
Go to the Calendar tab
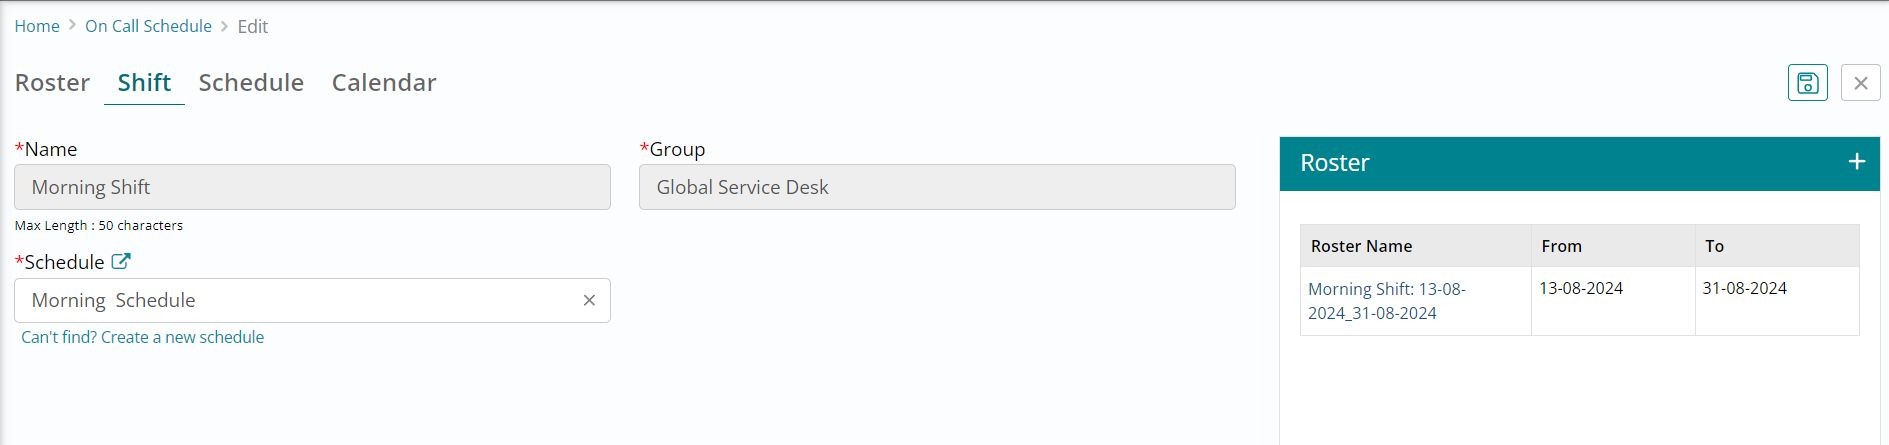click(384, 83)
